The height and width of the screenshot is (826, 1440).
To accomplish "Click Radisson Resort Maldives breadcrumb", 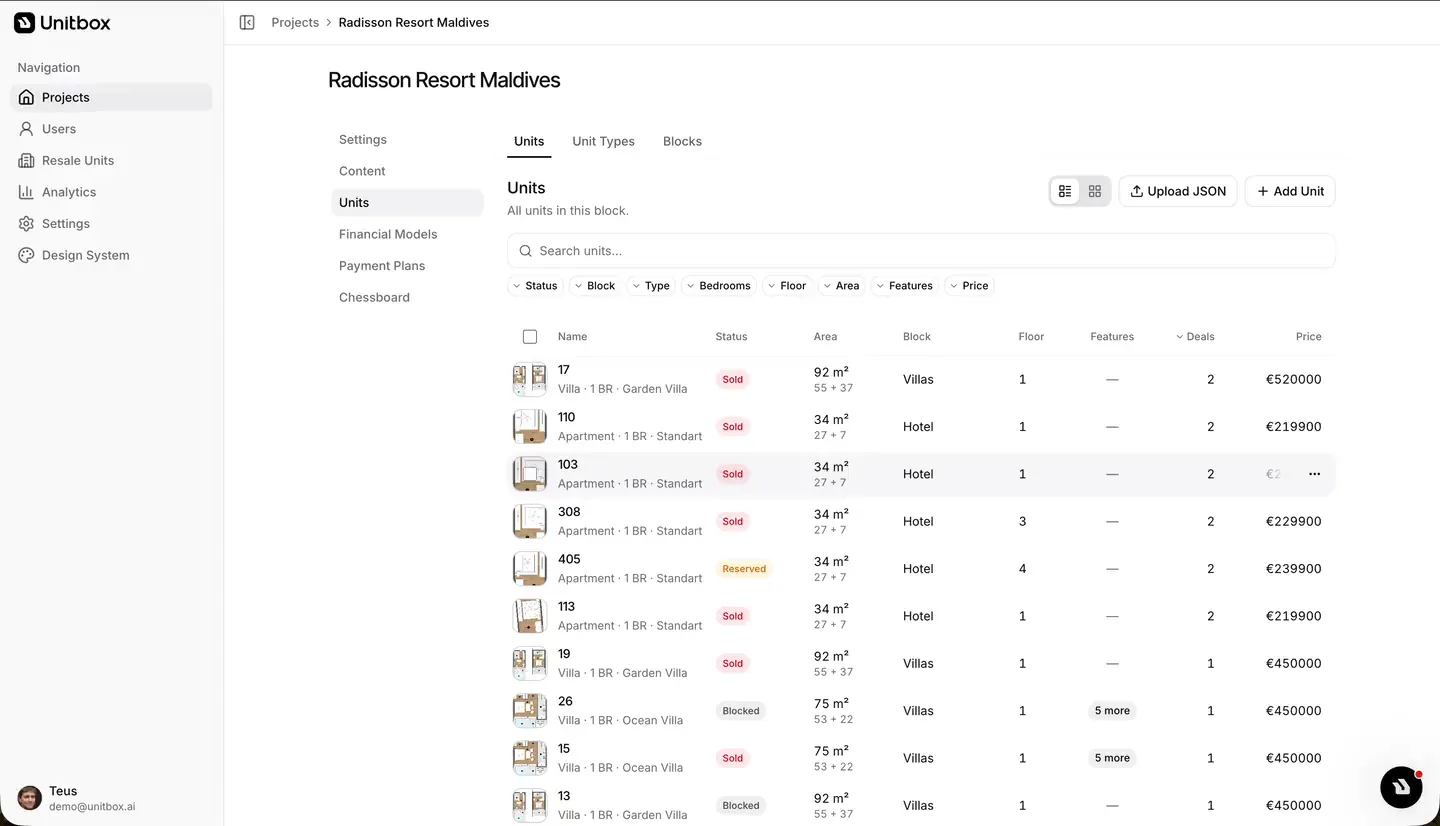I will click(414, 22).
